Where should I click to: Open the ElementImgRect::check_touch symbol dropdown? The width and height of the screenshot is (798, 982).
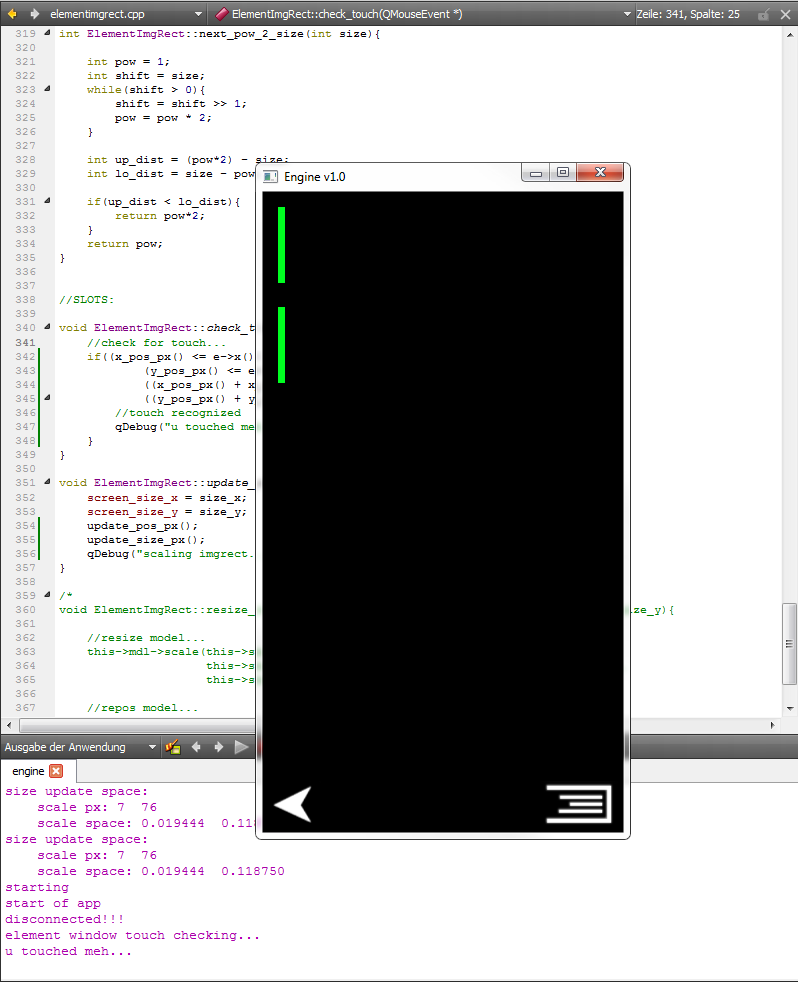click(627, 14)
